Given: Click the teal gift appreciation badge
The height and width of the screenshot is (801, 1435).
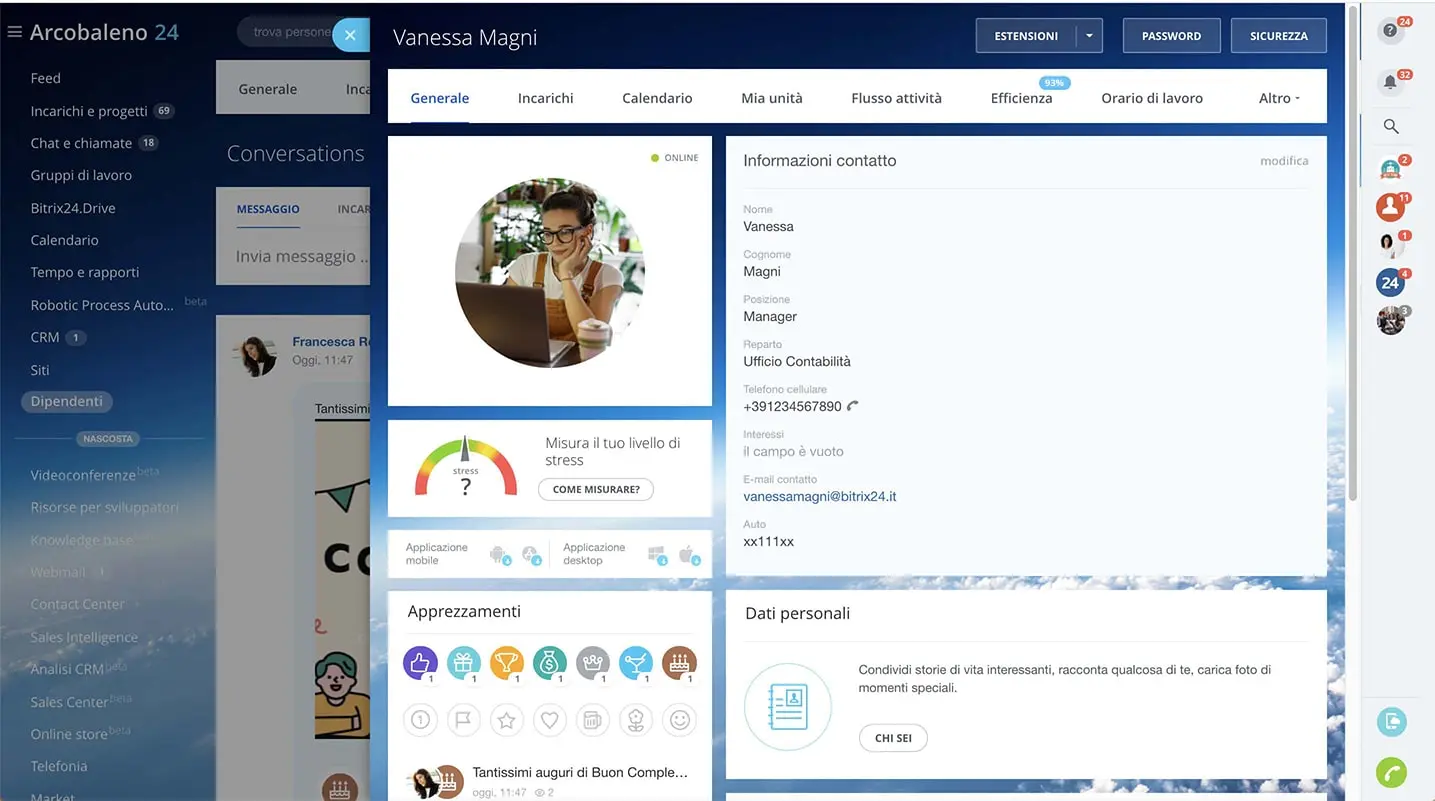Looking at the screenshot, I should click(463, 662).
